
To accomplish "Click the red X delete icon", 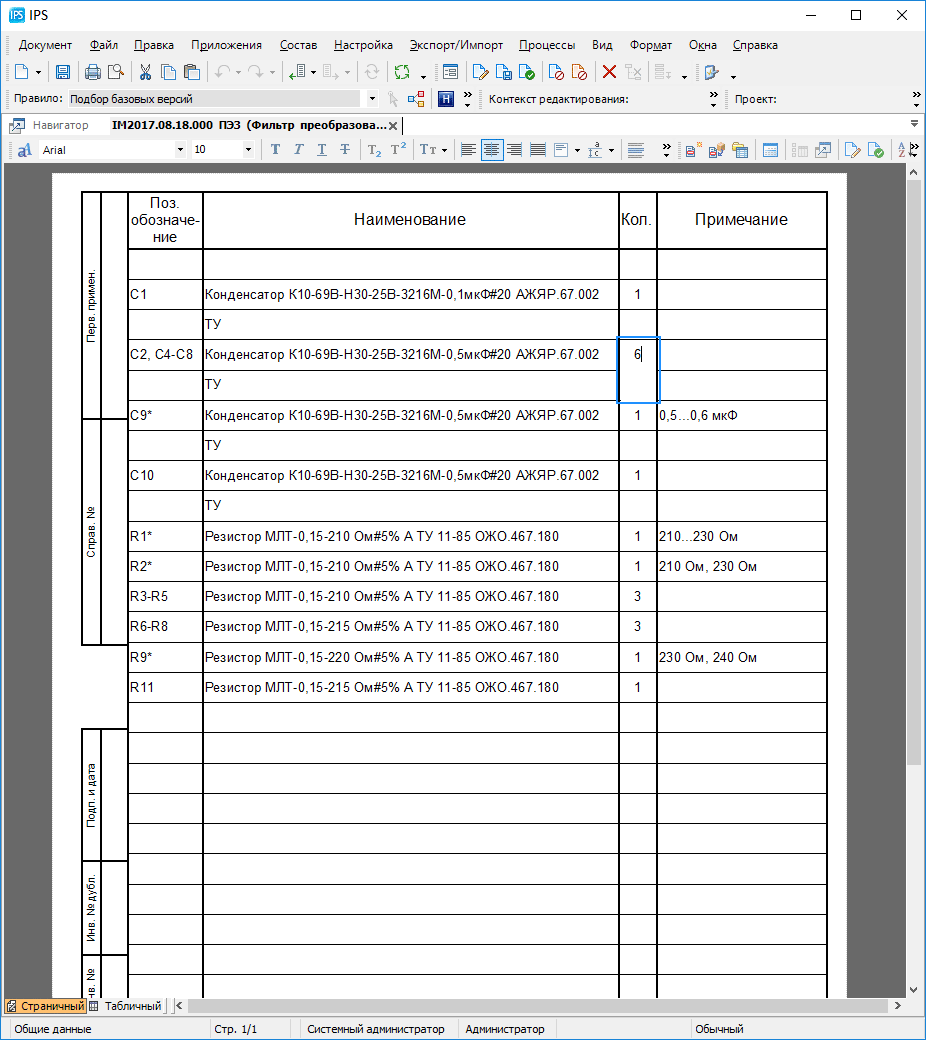I will click(x=608, y=72).
